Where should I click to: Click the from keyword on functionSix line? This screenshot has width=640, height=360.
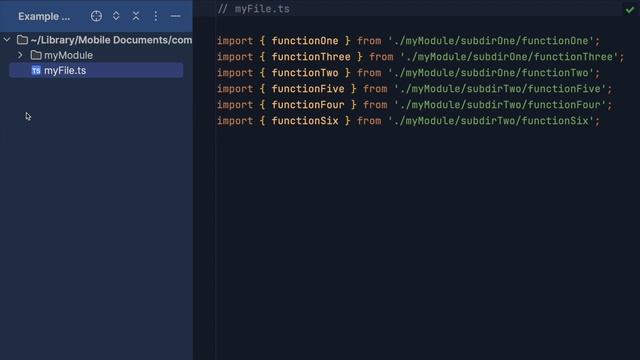click(x=369, y=121)
